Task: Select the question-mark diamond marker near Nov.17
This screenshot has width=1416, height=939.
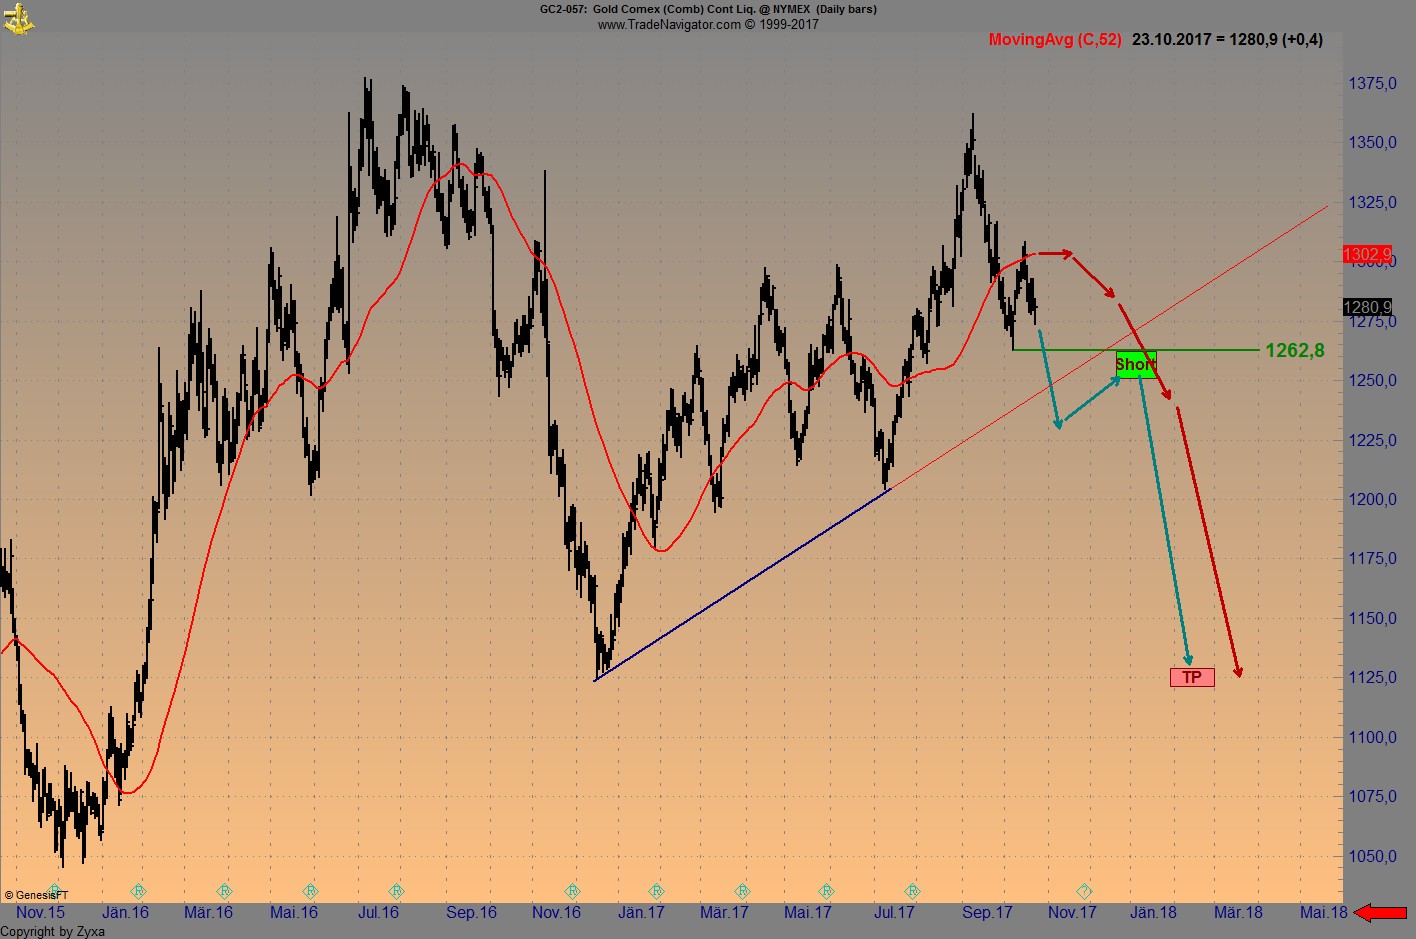Action: pos(1083,890)
